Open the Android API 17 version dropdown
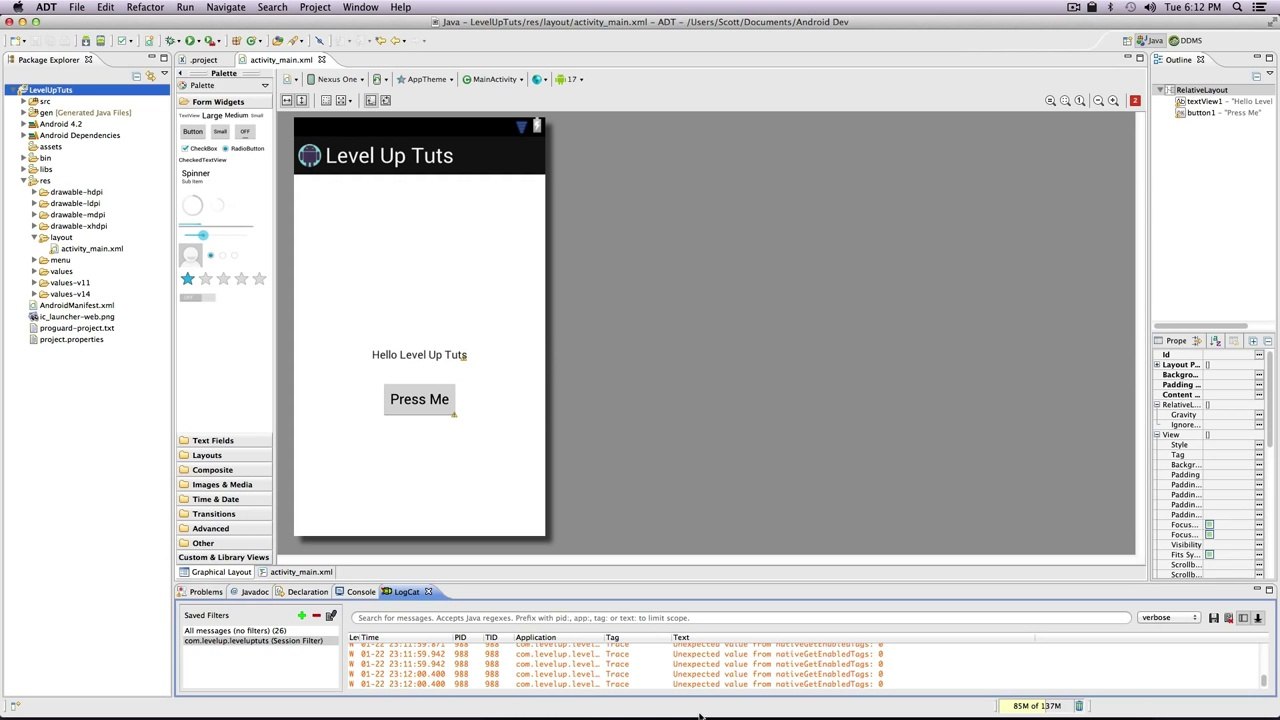1280x720 pixels. 570,79
